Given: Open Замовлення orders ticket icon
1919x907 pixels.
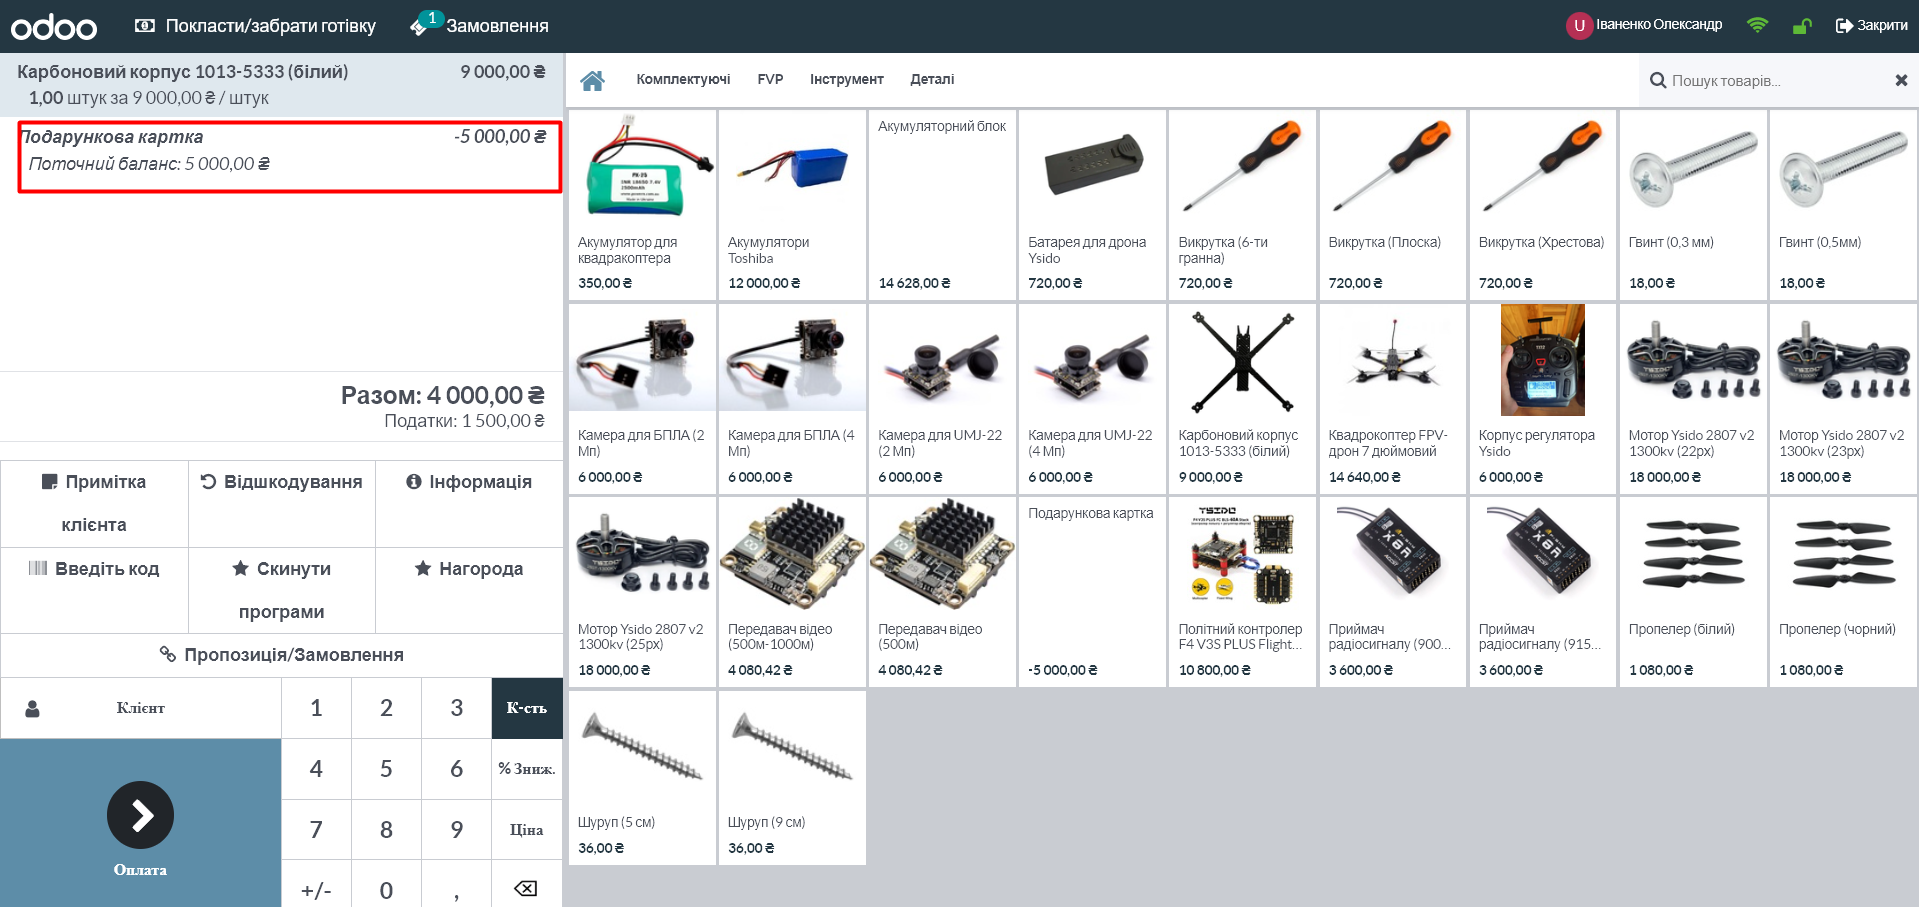Looking at the screenshot, I should pyautogui.click(x=420, y=26).
